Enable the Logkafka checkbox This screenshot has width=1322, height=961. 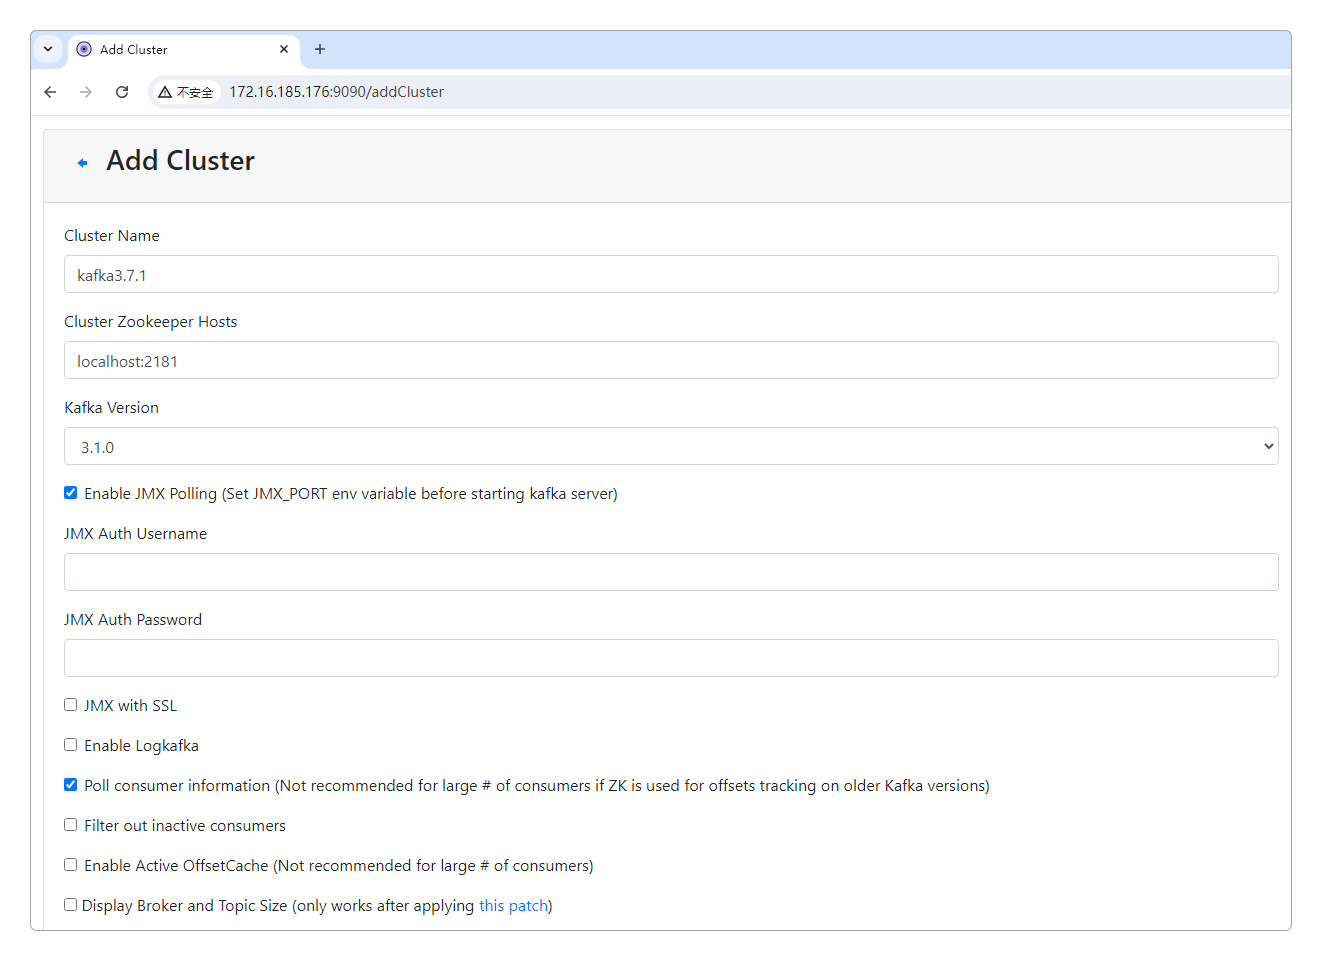[x=71, y=745]
